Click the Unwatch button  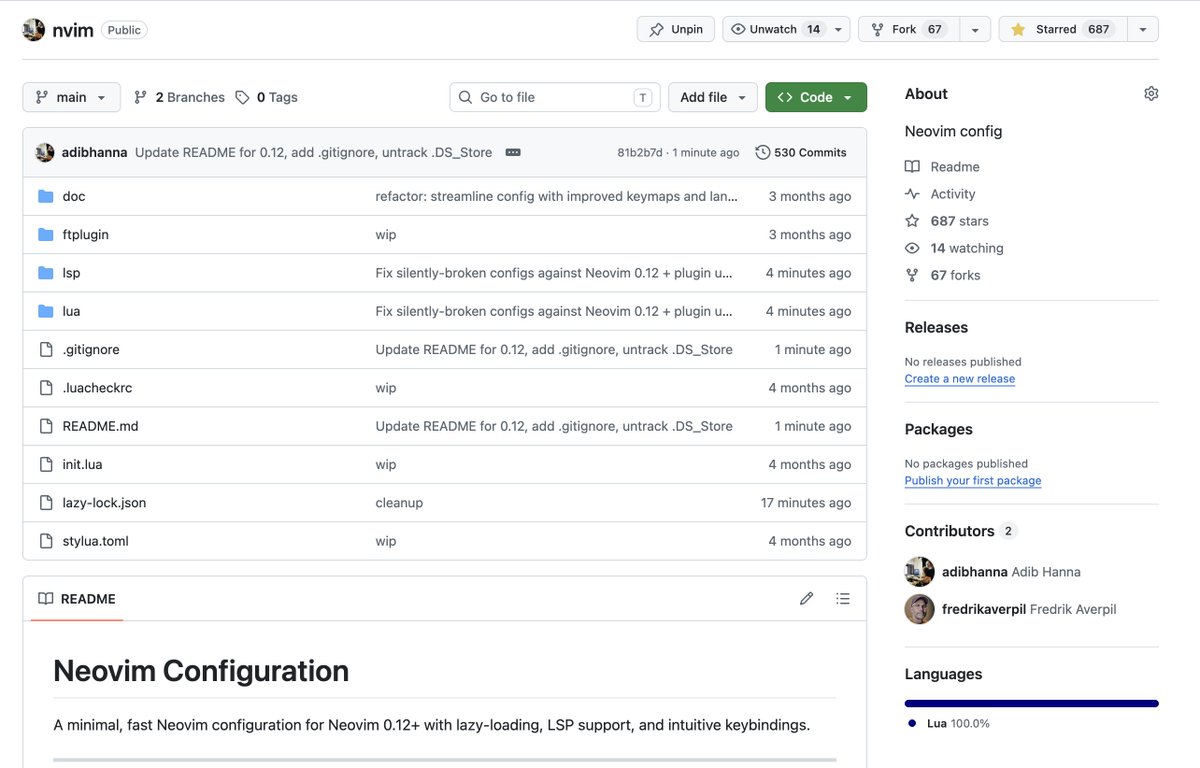click(775, 29)
